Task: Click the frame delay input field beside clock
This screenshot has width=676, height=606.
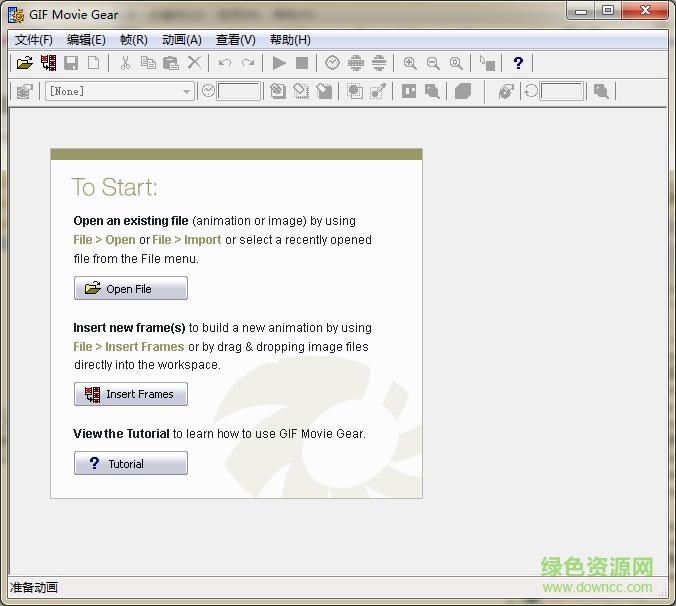Action: pyautogui.click(x=238, y=91)
